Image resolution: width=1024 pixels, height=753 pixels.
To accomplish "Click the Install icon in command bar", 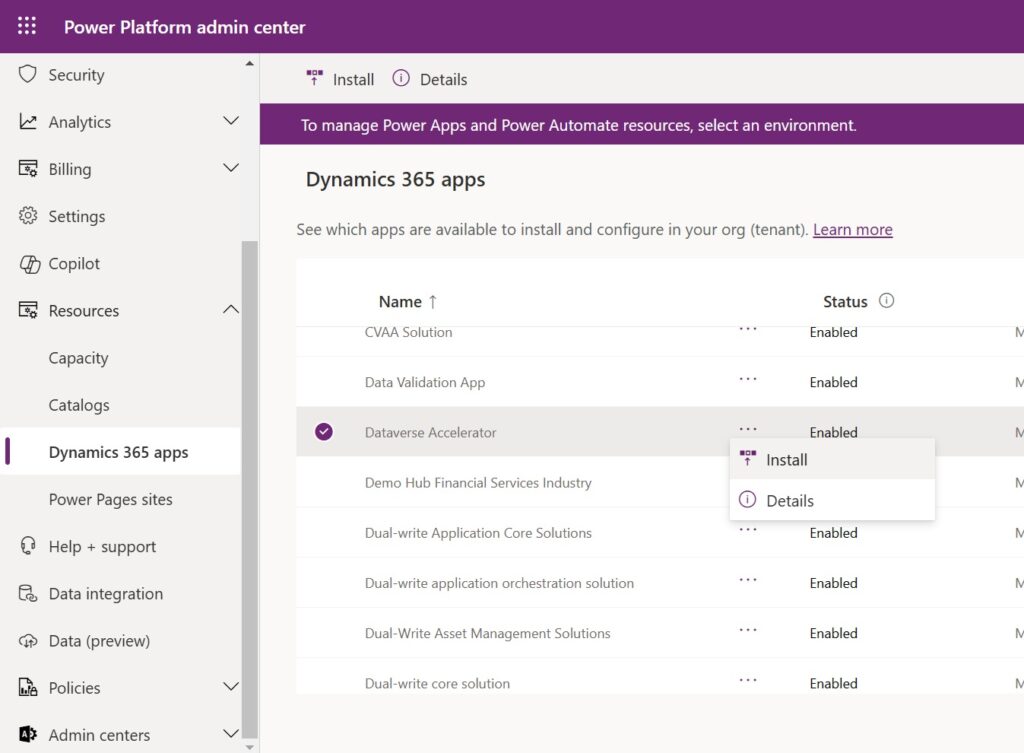I will pyautogui.click(x=315, y=78).
